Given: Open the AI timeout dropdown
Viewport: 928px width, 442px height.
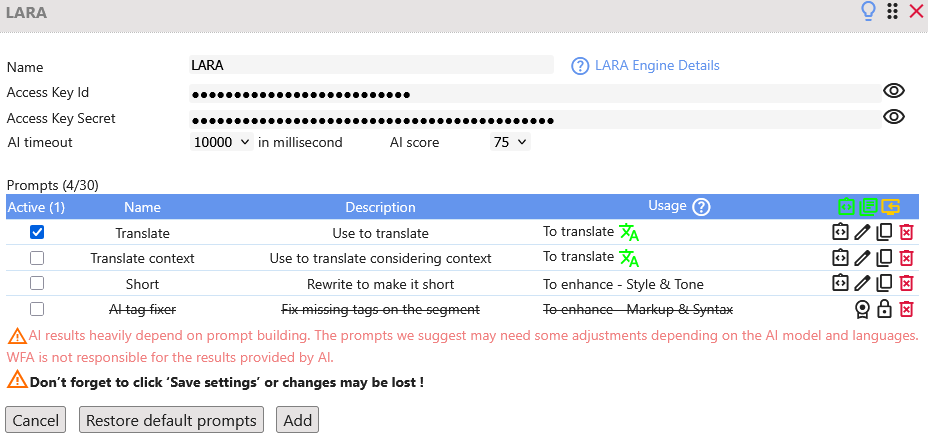Looking at the screenshot, I should pyautogui.click(x=222, y=143).
